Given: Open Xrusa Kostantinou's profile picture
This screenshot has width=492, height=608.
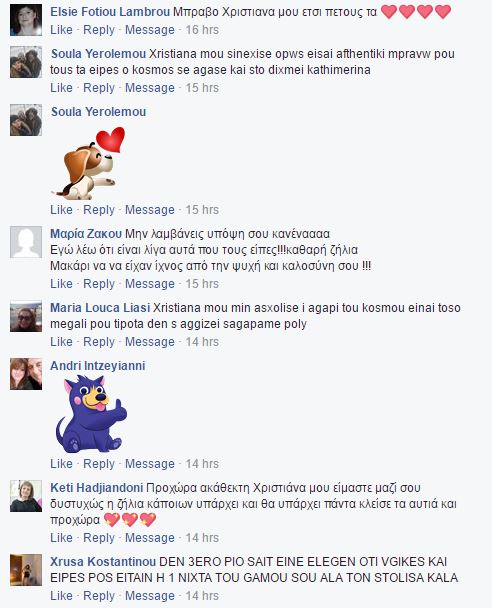Looking at the screenshot, I should (x=26, y=570).
